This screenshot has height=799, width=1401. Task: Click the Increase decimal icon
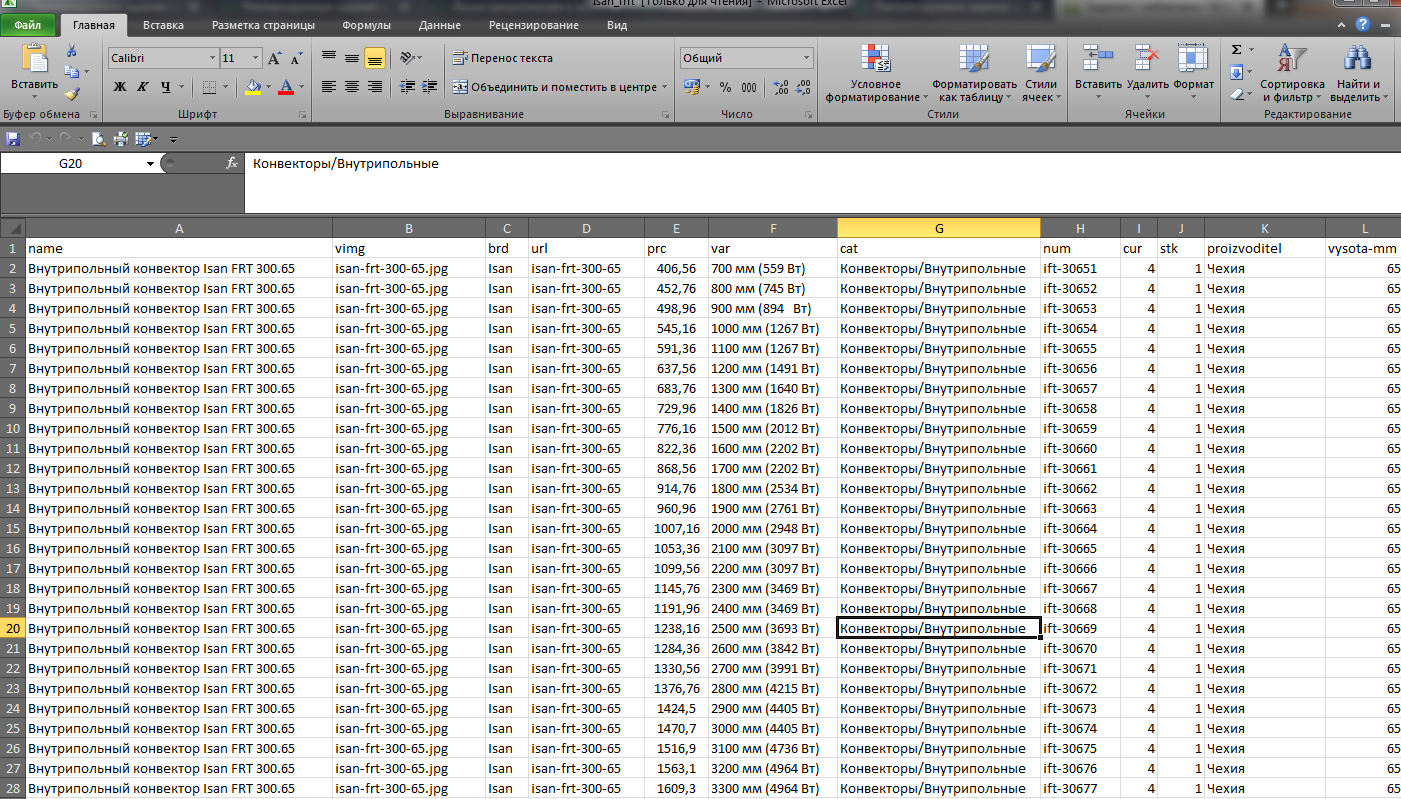pos(781,87)
